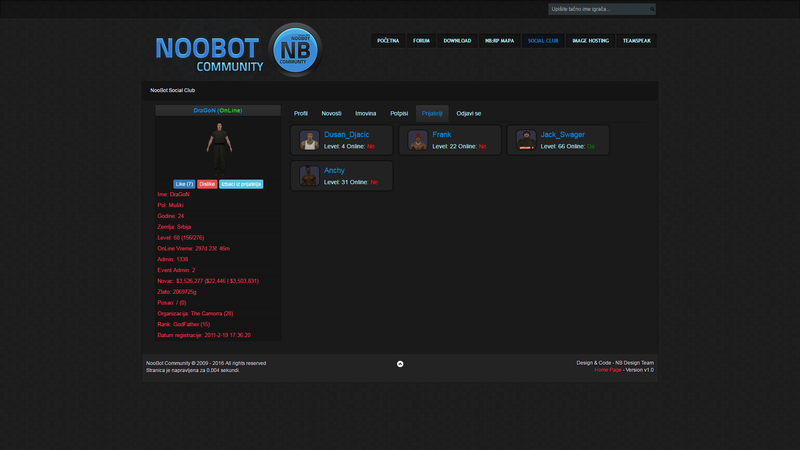Open the Početna menu item
The image size is (800, 450).
(x=388, y=41)
